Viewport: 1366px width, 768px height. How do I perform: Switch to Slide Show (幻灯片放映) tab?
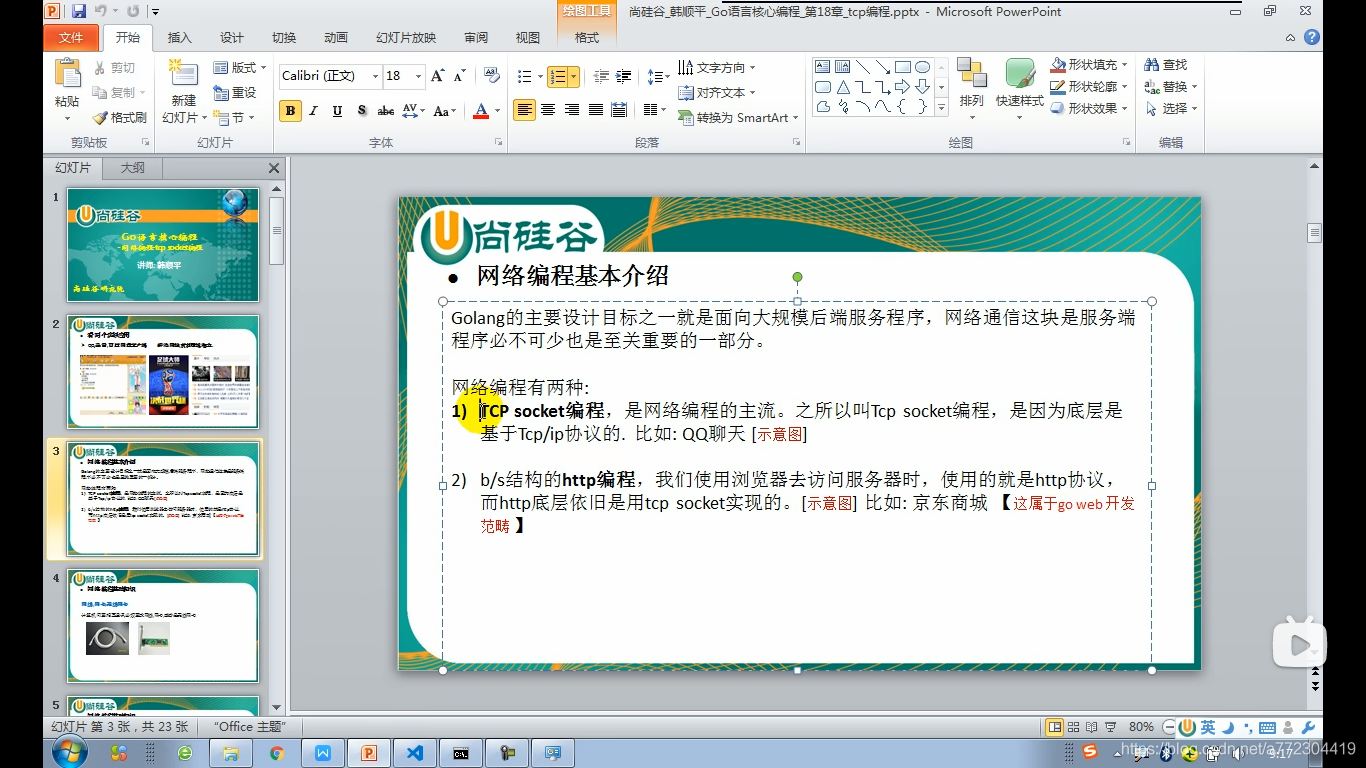406,38
